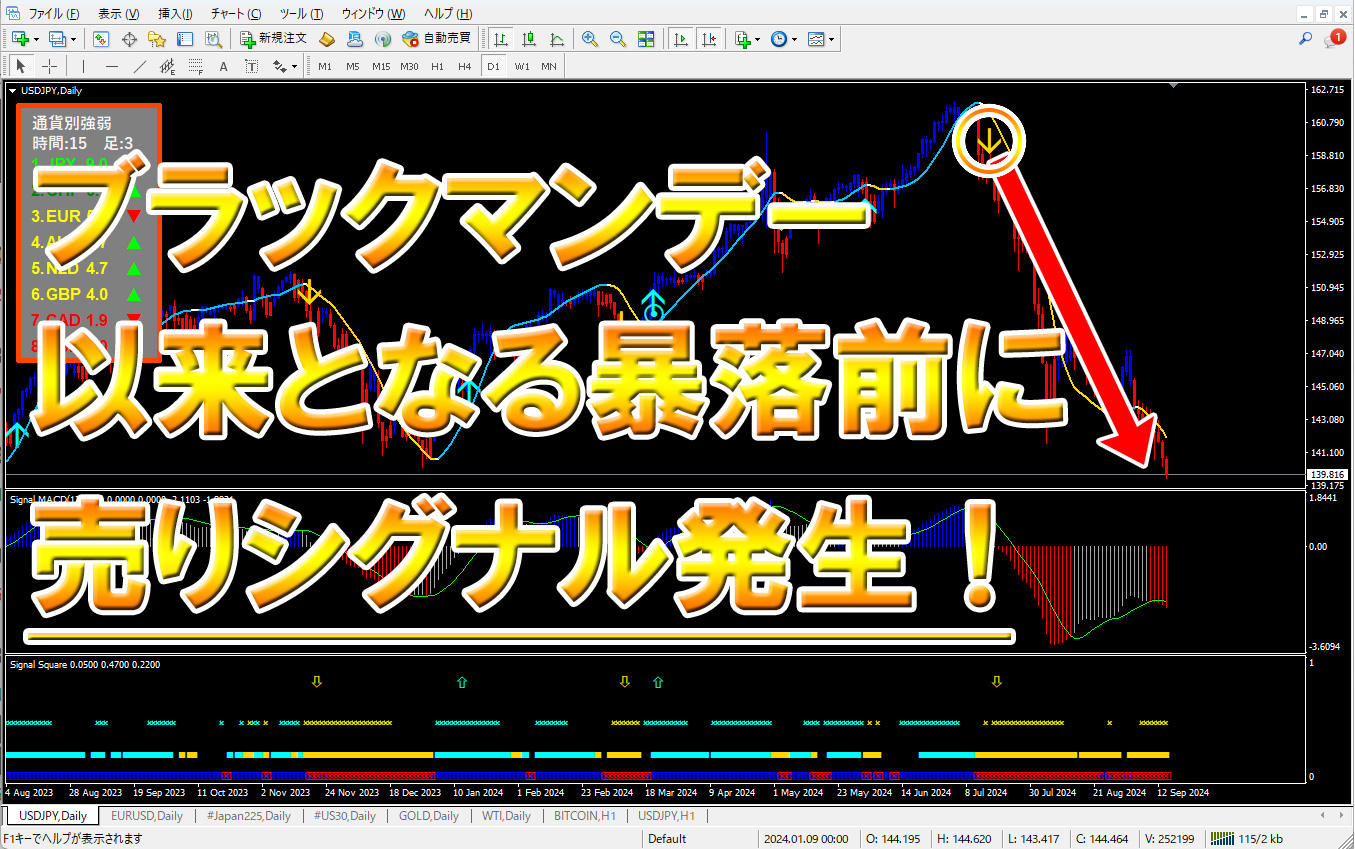This screenshot has height=849, width=1355.
Task: Switch to the BITCOIN,H1 tab
Action: (x=585, y=816)
